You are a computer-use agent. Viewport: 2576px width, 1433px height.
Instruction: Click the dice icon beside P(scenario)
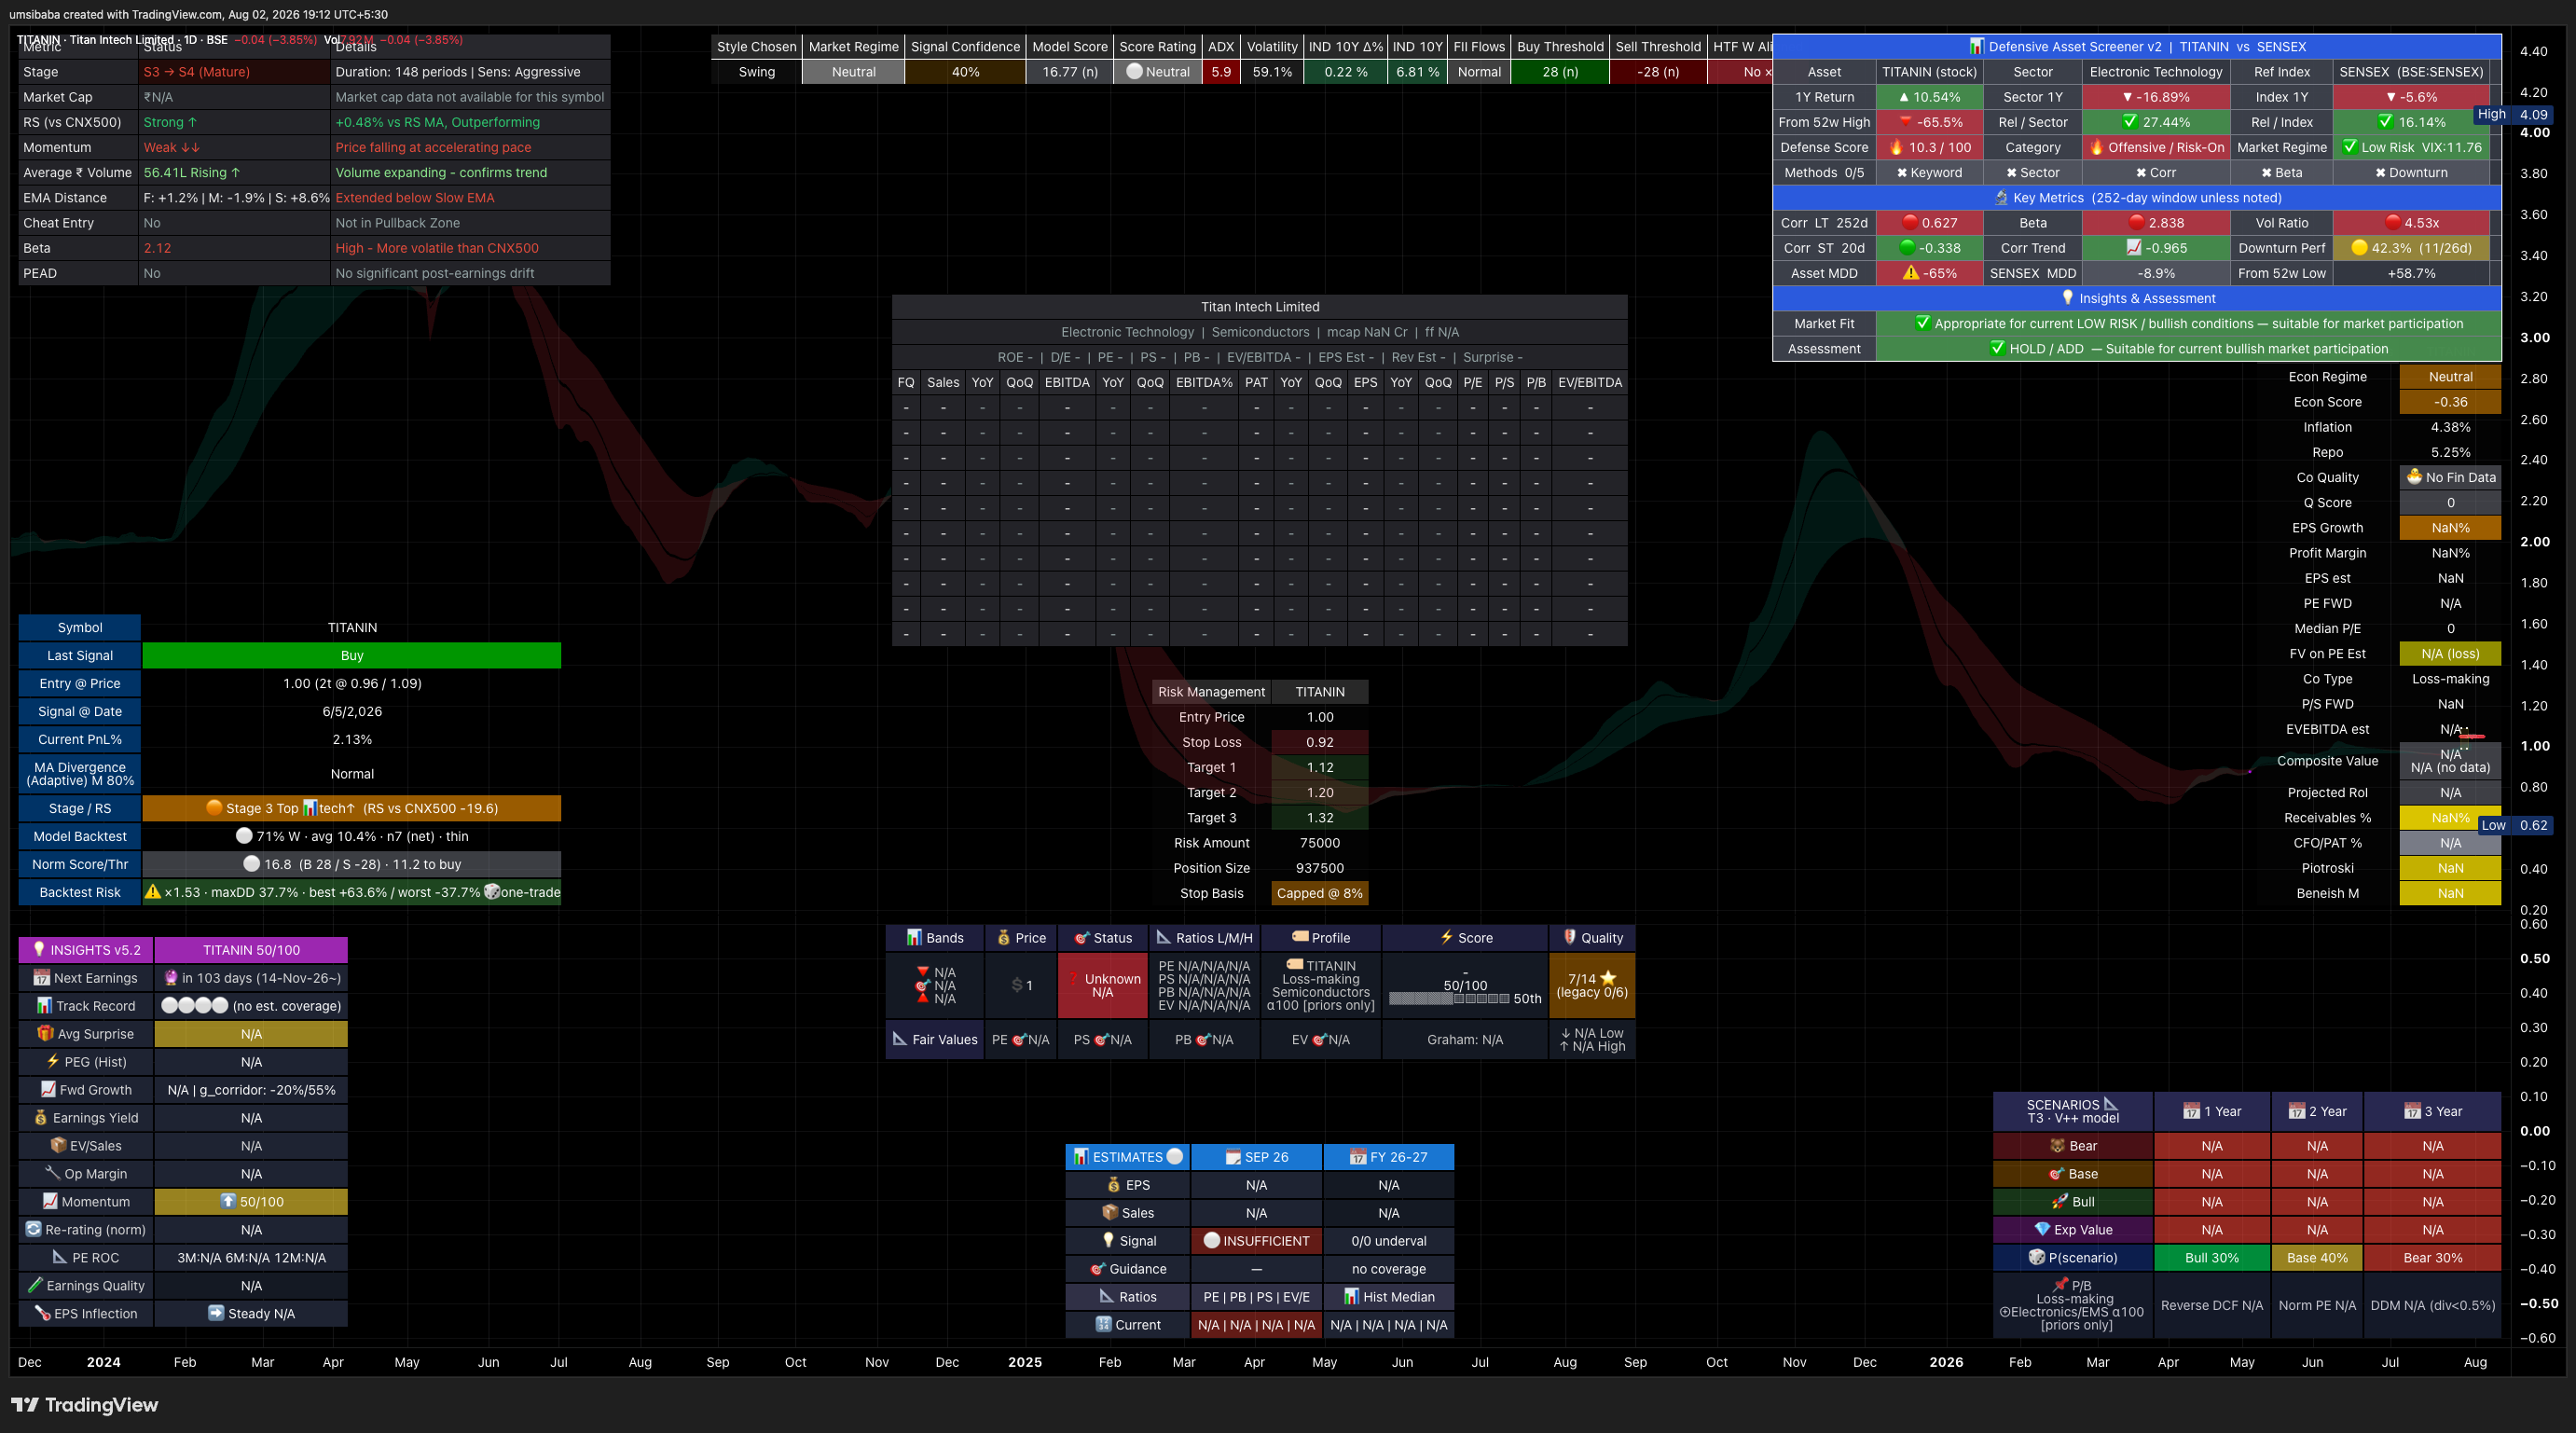[x=2037, y=1258]
